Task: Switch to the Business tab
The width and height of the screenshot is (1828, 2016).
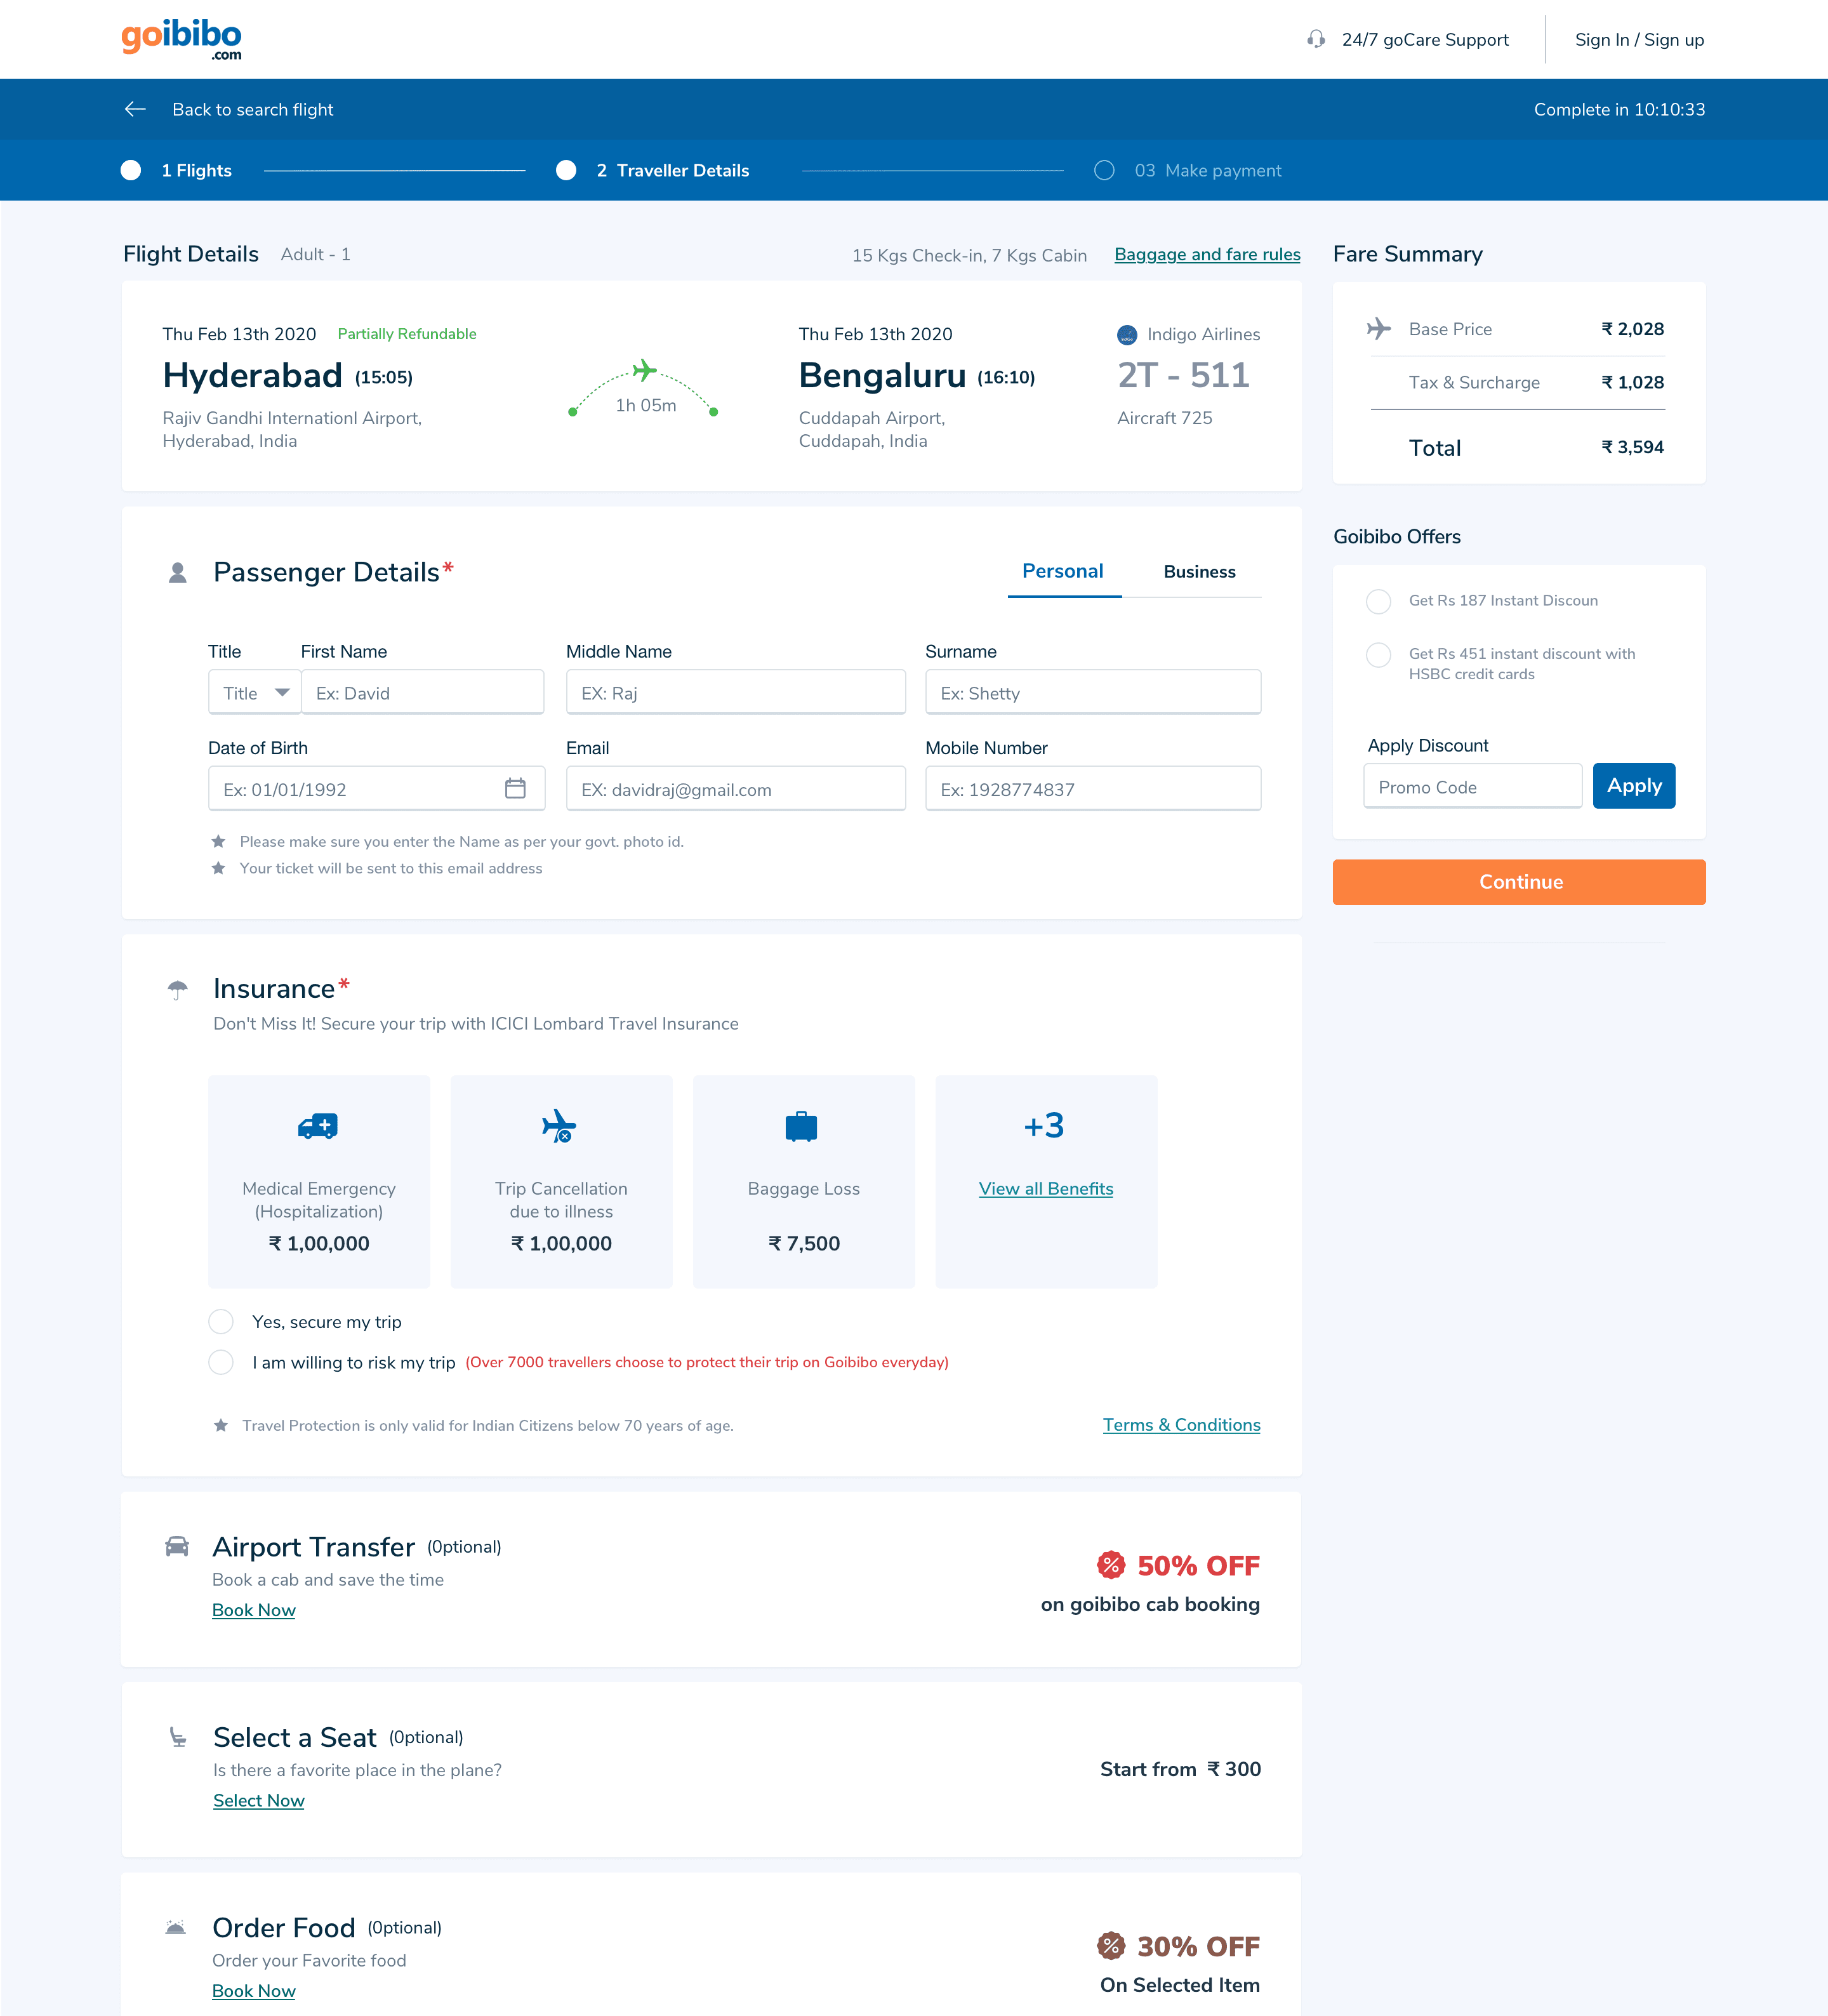Action: [1200, 572]
